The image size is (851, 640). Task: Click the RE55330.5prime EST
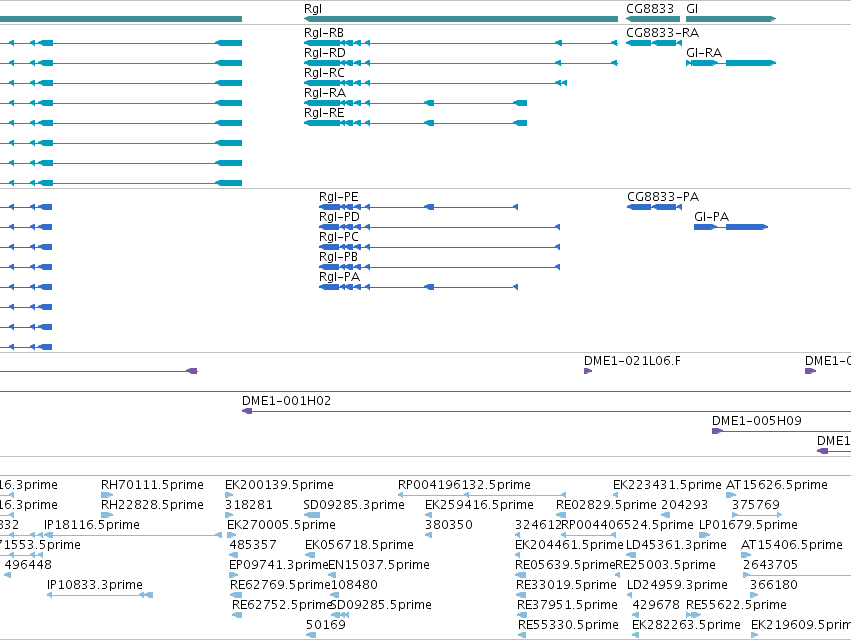pos(522,635)
